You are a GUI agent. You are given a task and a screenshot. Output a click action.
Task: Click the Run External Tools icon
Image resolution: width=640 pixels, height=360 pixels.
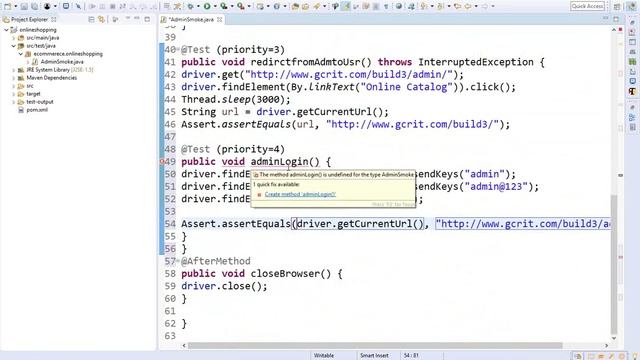coord(241,6)
